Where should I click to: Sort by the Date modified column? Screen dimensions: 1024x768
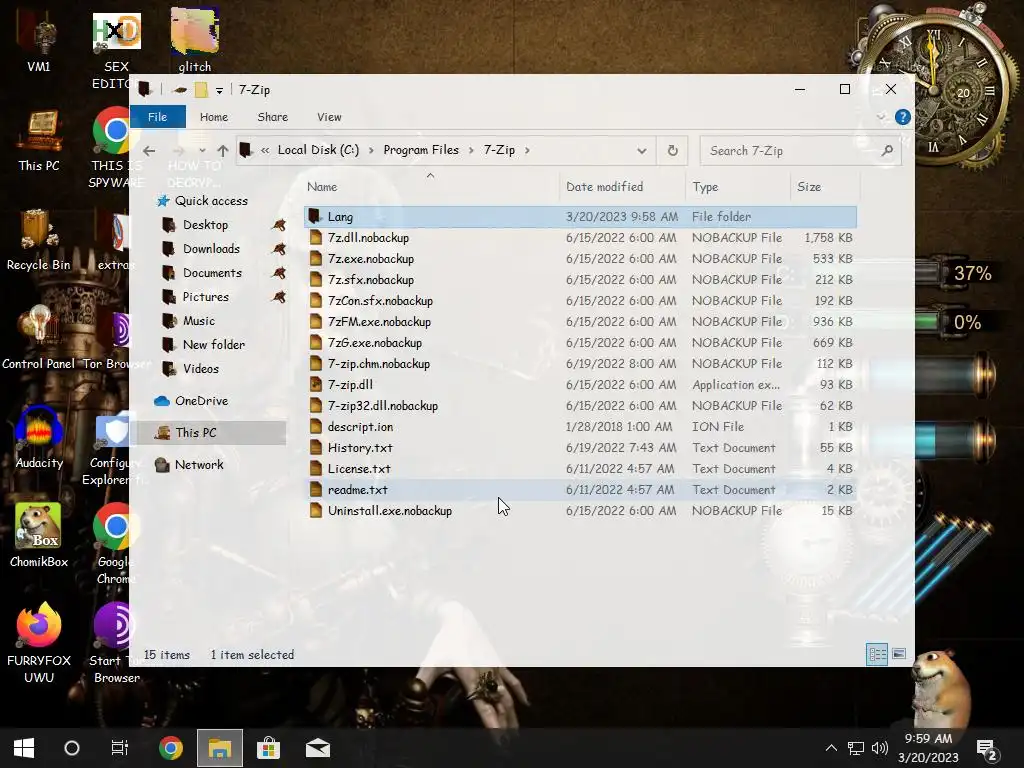click(622, 187)
